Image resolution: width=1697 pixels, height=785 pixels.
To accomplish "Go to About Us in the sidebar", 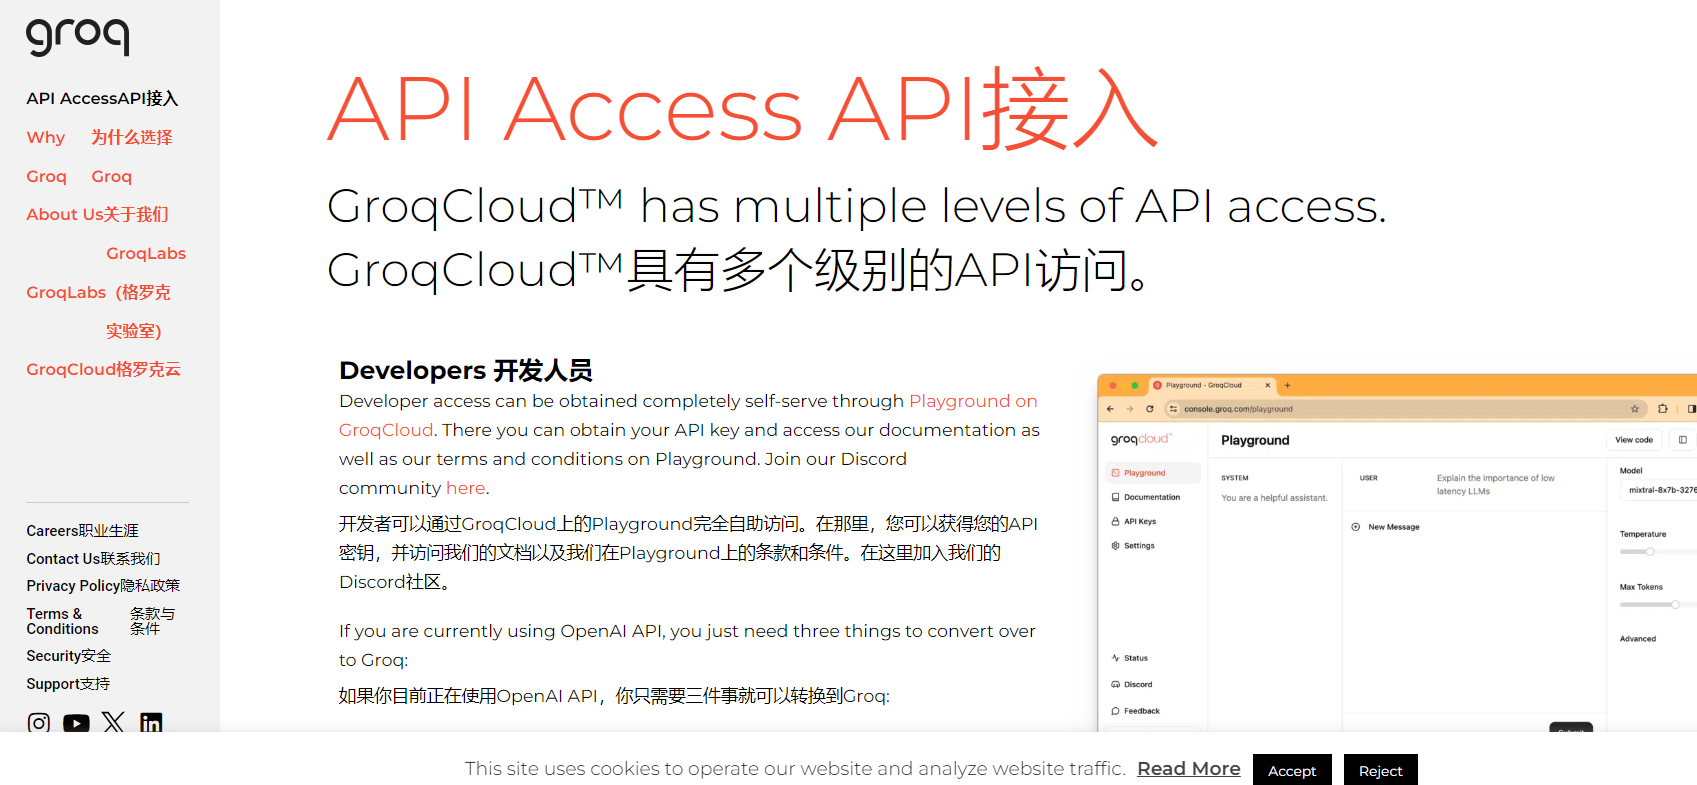I will (x=97, y=214).
